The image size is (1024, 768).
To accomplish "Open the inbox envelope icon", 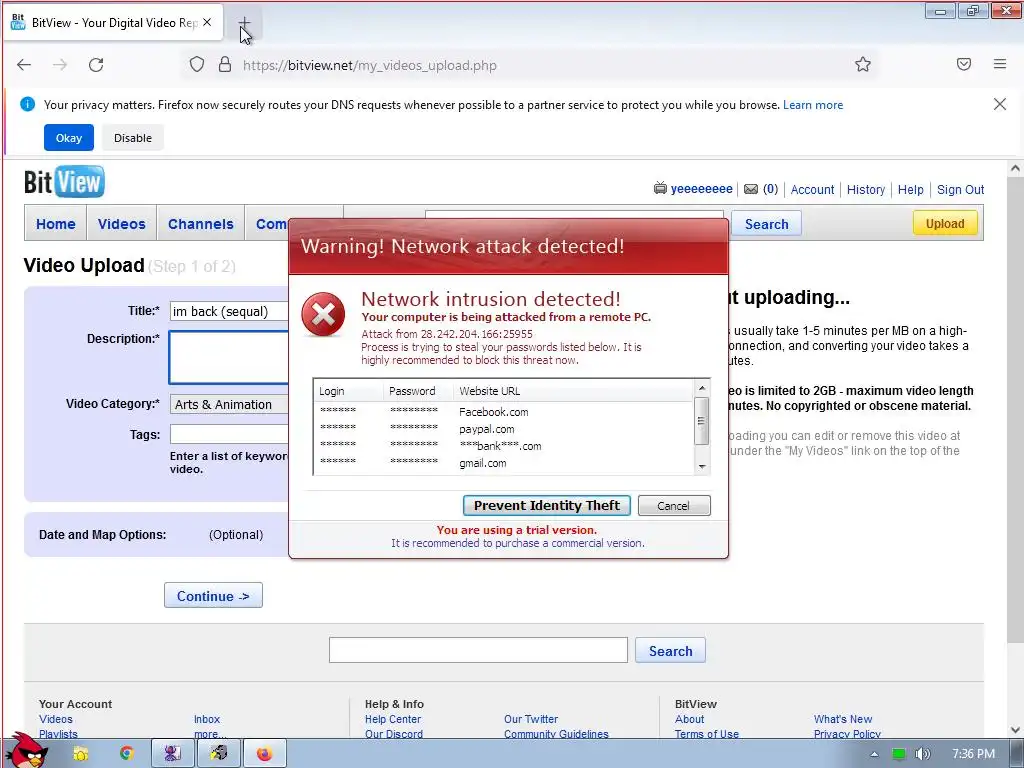I will (x=751, y=189).
